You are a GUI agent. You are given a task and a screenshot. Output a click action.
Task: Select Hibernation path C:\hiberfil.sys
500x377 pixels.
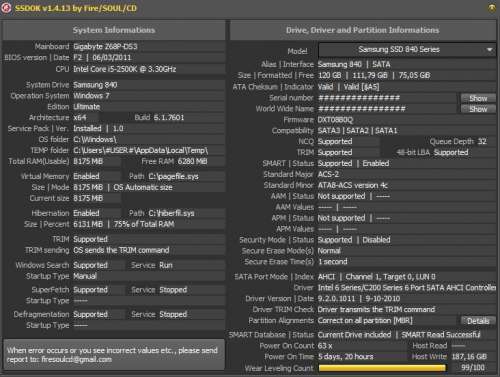pyautogui.click(x=171, y=213)
